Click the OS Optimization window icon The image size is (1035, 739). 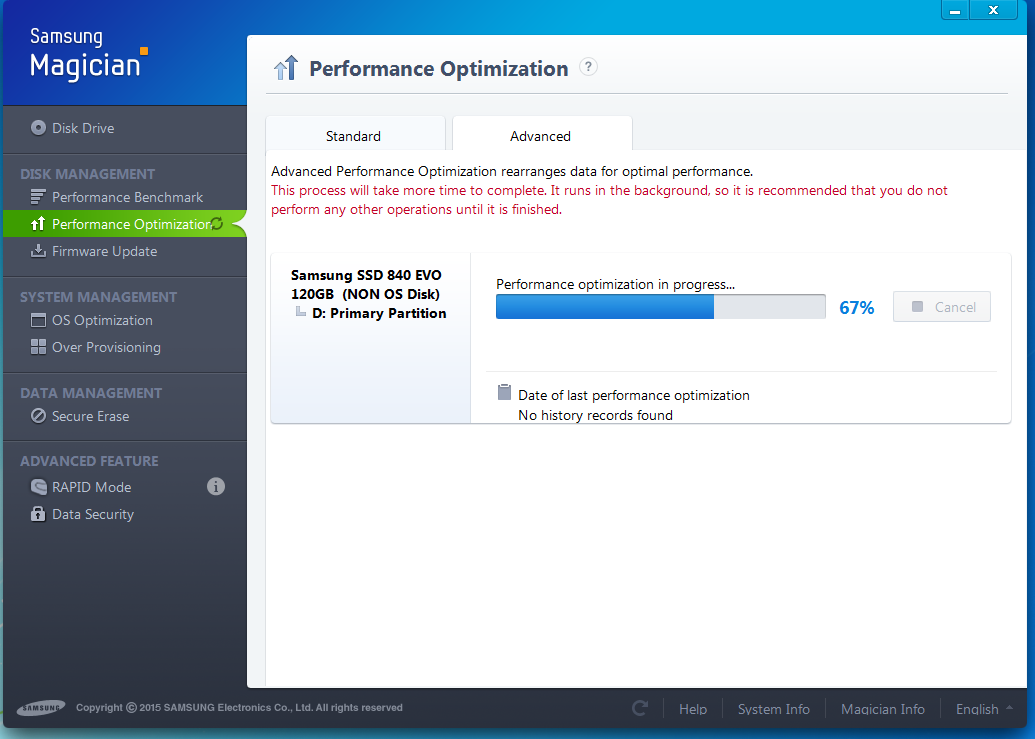click(x=38, y=320)
